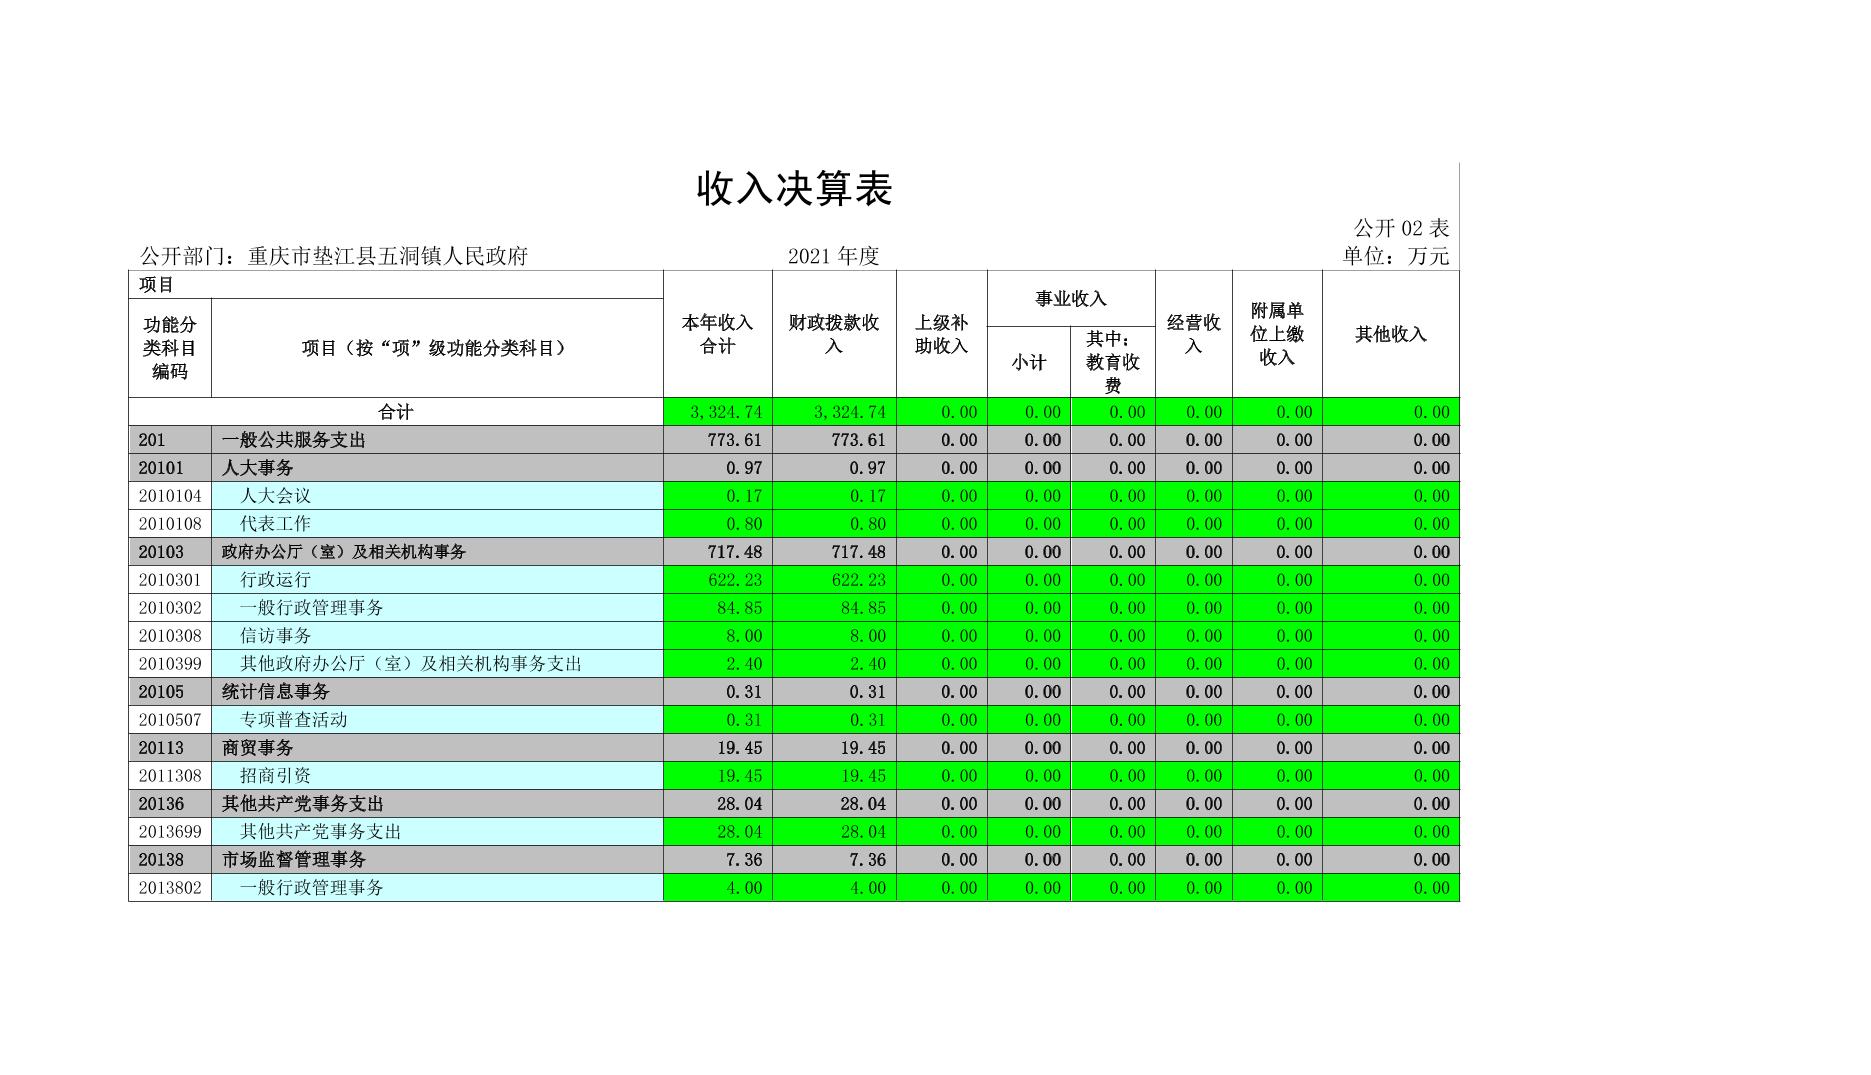Click the 附属单位上缴收入 header cell
This screenshot has height=1075, width=1871.
click(1276, 334)
